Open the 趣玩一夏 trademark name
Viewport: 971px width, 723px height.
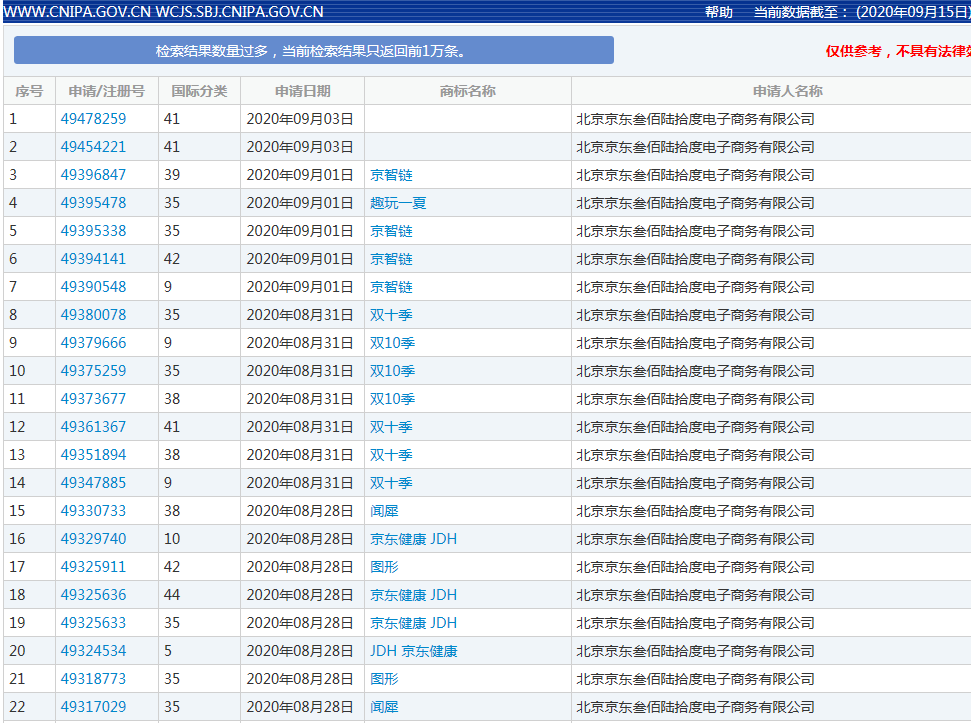pos(398,202)
